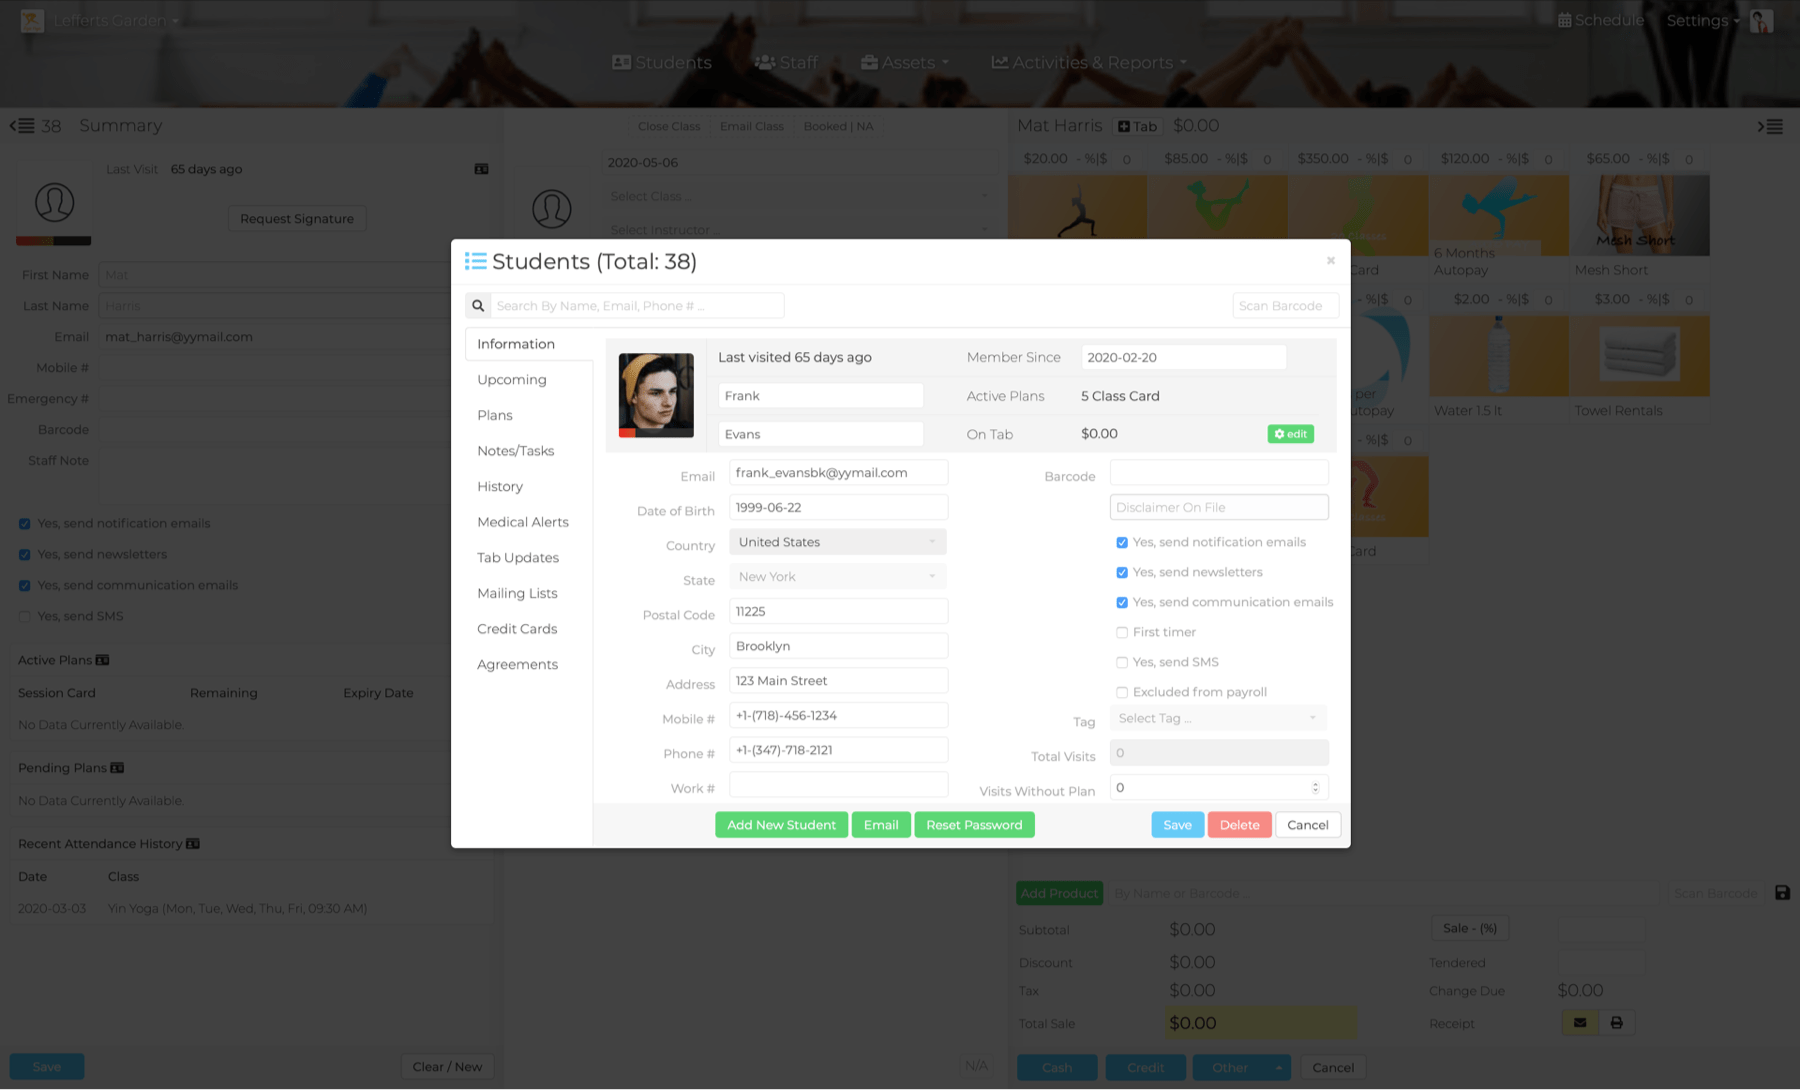This screenshot has height=1090, width=1800.
Task: Open the History tab
Action: 500,487
